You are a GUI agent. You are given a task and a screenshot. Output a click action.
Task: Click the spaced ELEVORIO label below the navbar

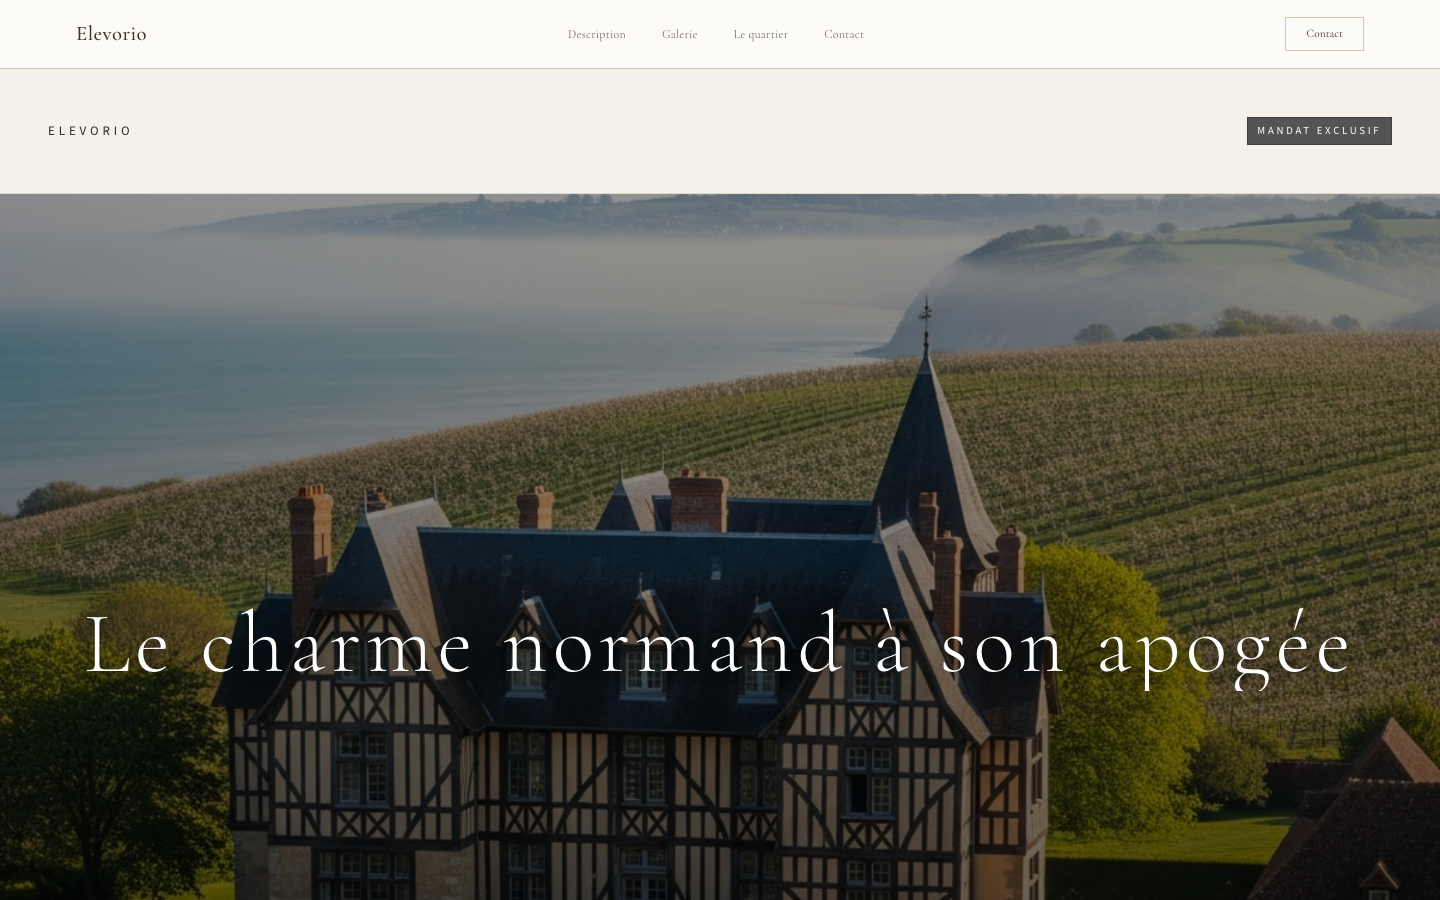coord(90,131)
